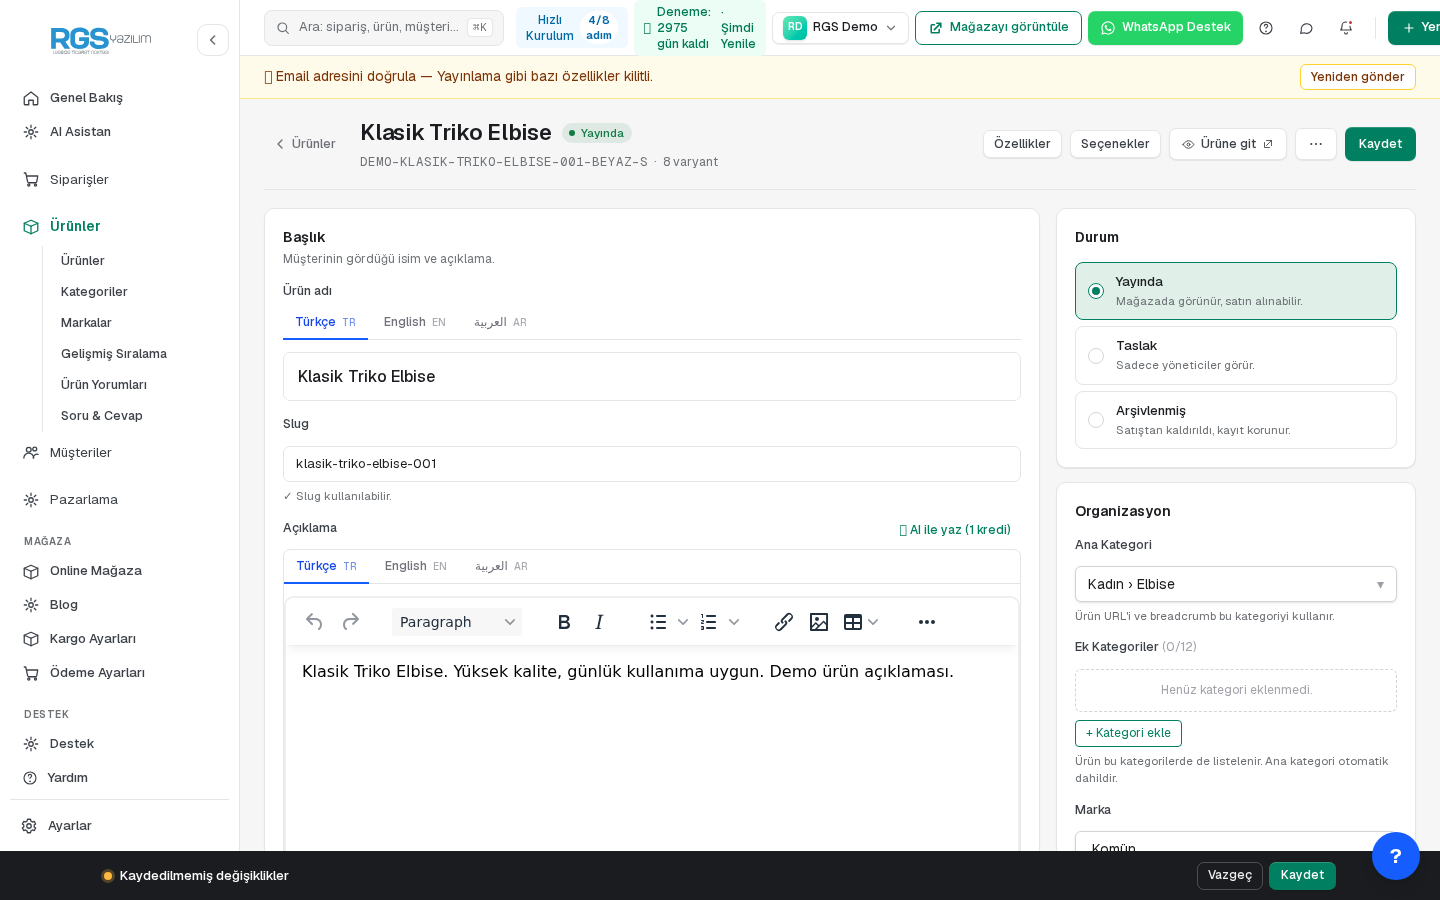Collapse the sidebar with the chevron button
Image resolution: width=1440 pixels, height=900 pixels.
click(213, 40)
